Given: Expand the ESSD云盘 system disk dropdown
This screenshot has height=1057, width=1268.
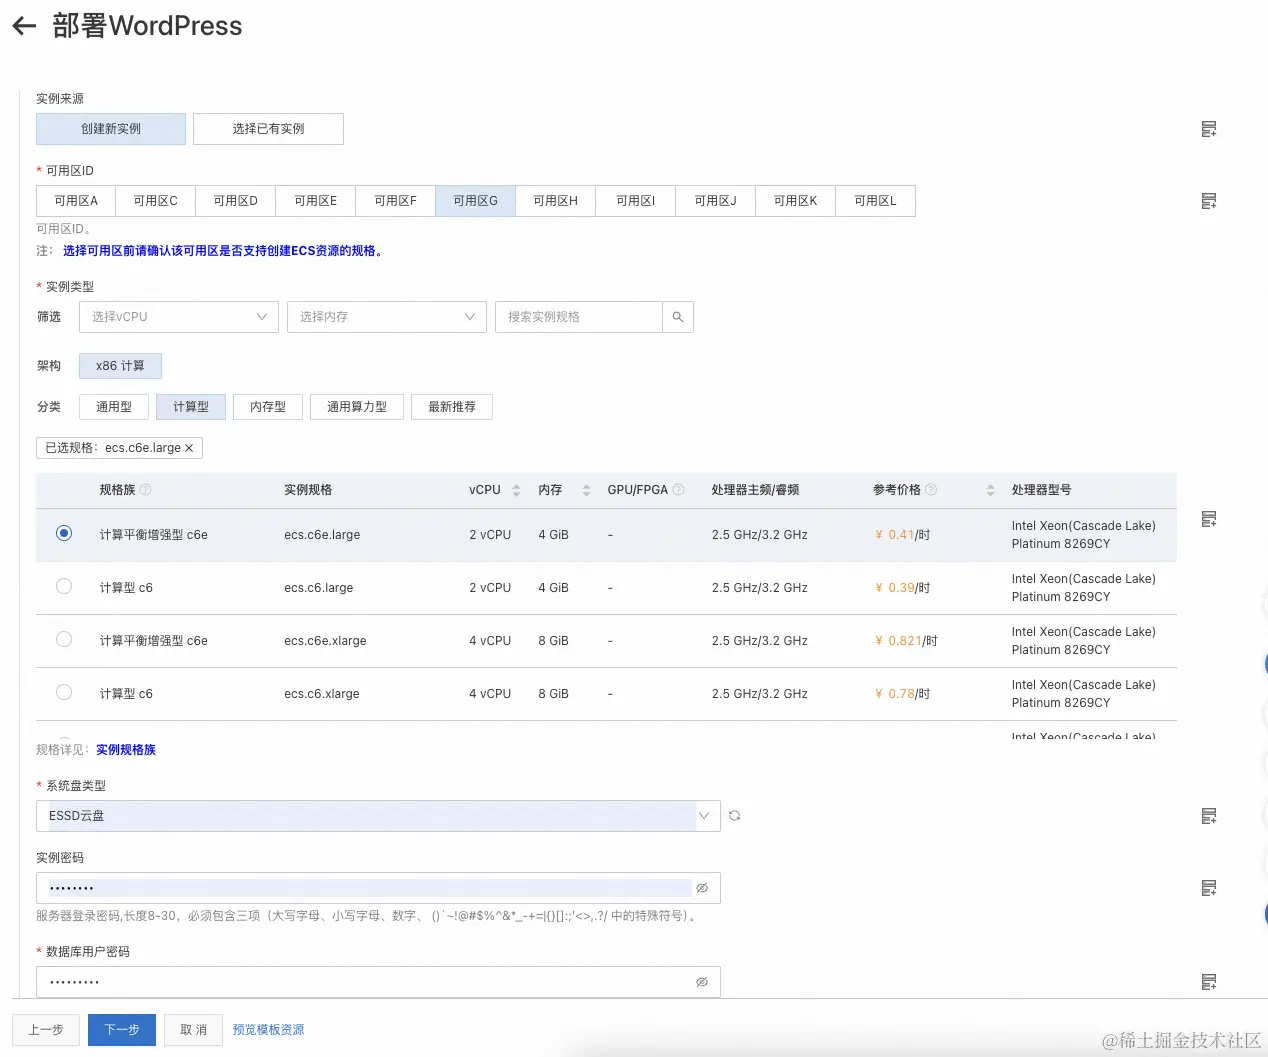Looking at the screenshot, I should [378, 816].
